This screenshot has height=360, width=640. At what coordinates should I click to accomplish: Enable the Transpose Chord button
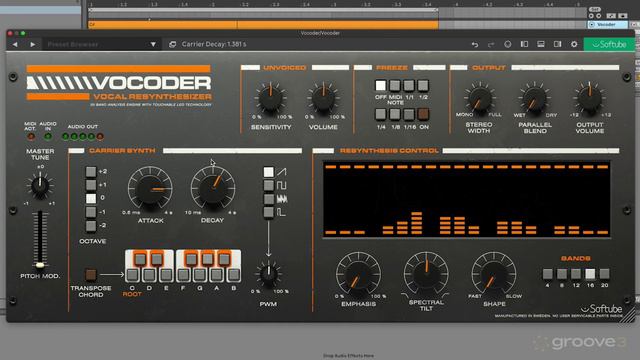pyautogui.click(x=91, y=275)
